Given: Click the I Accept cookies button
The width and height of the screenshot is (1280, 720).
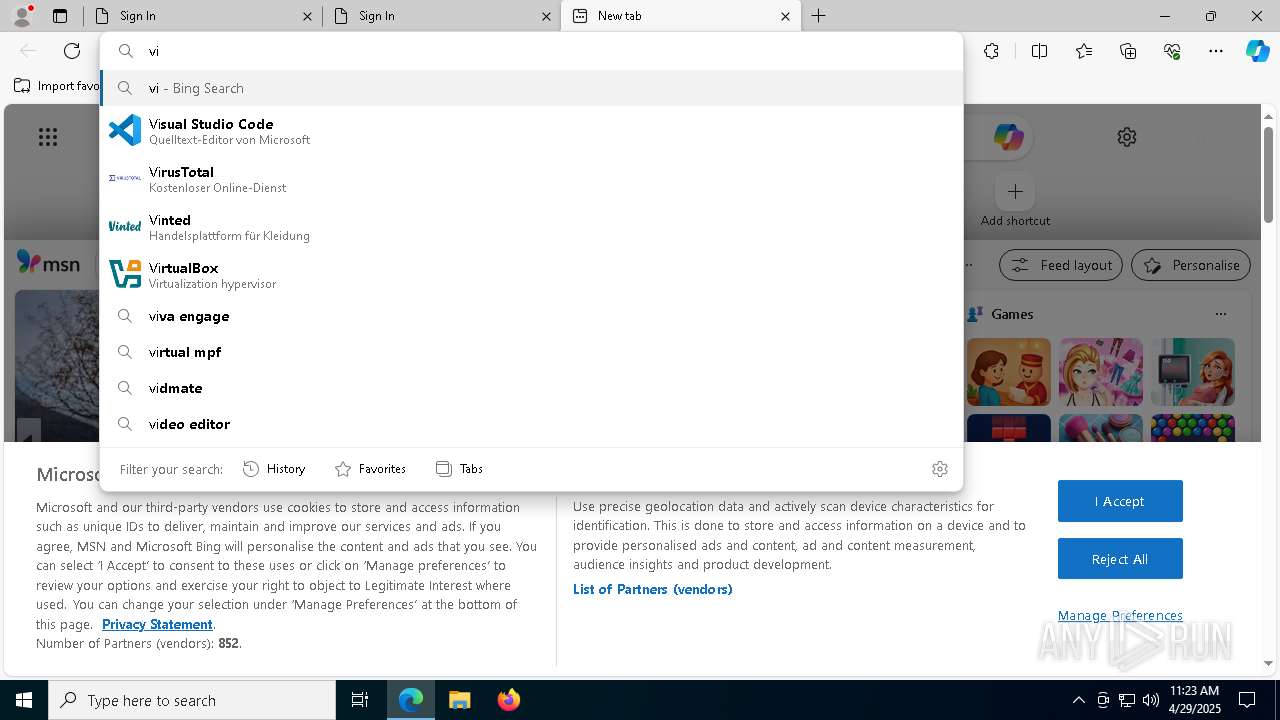Looking at the screenshot, I should coord(1120,501).
